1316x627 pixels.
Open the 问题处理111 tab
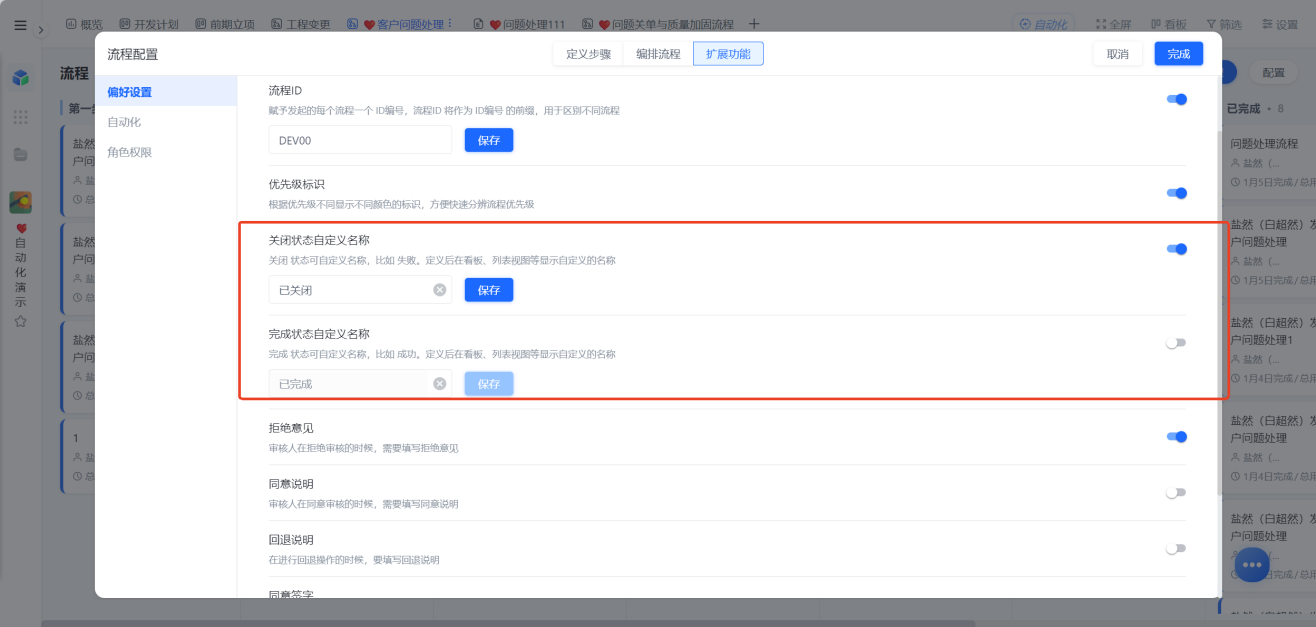click(519, 24)
